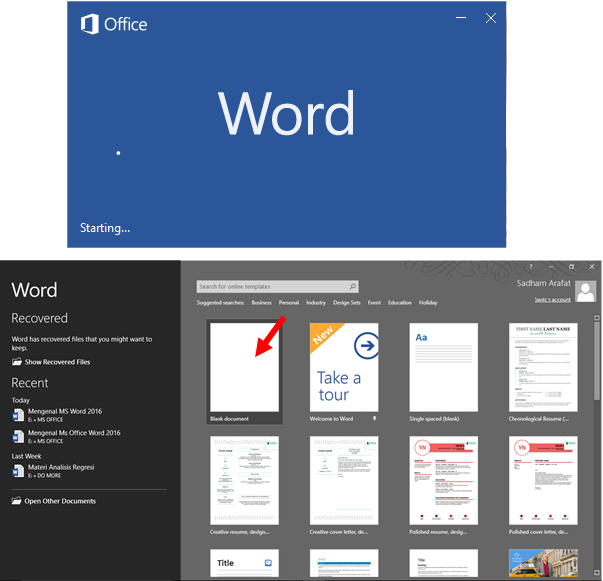Click the pin icon next to Welcome to Word

click(374, 419)
